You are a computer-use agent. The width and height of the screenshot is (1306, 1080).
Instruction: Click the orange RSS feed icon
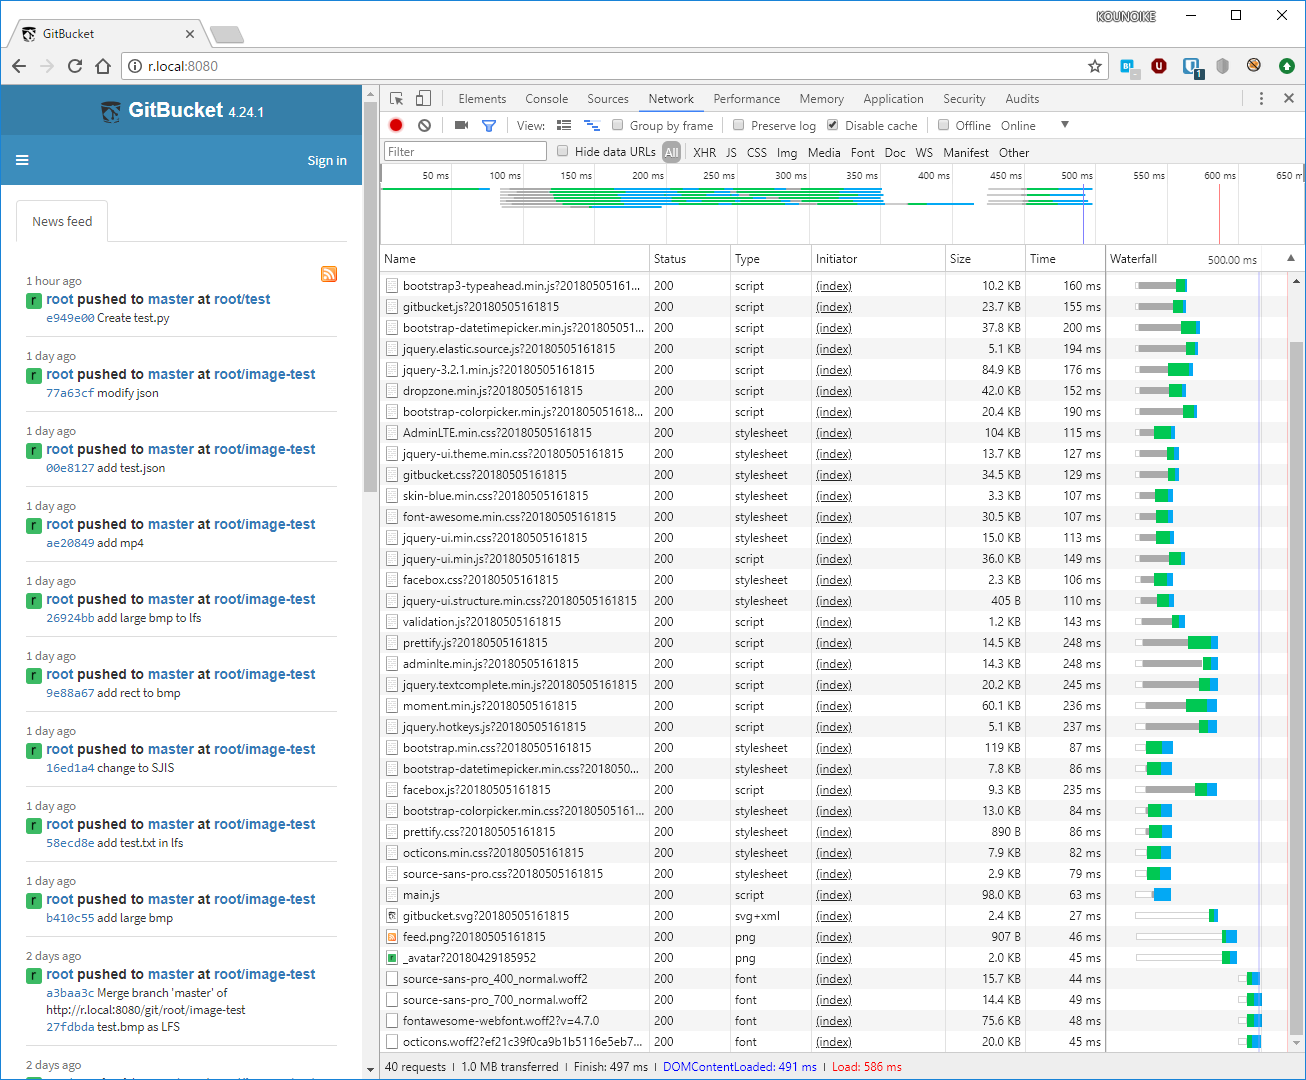coord(329,274)
